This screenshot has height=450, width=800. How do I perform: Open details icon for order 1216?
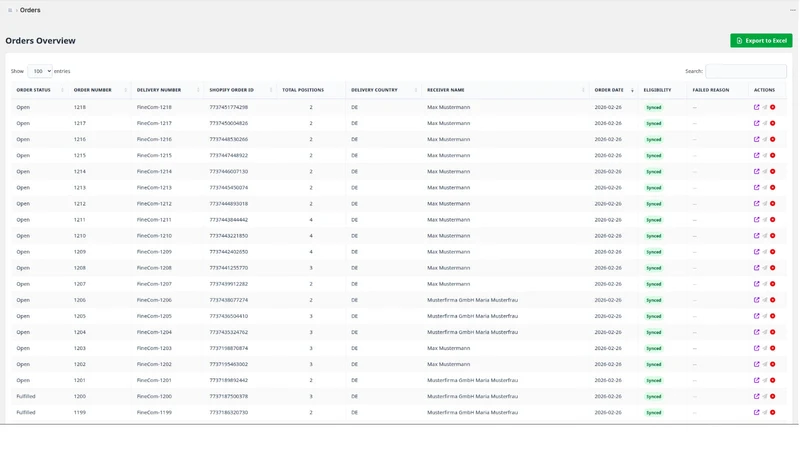(756, 139)
